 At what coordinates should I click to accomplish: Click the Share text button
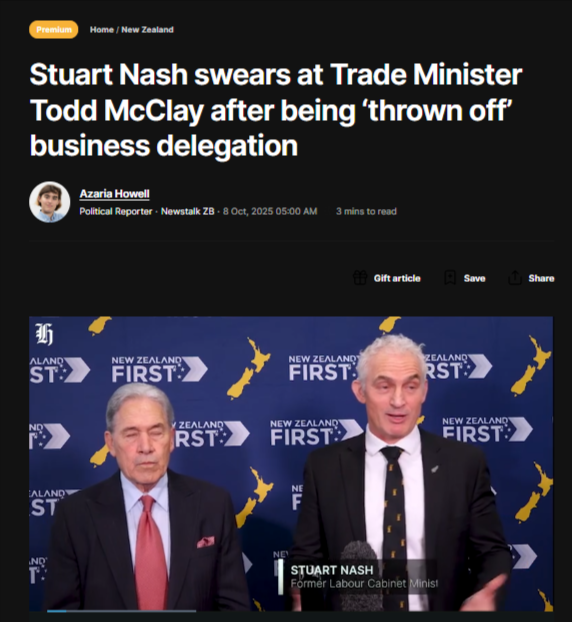click(541, 278)
